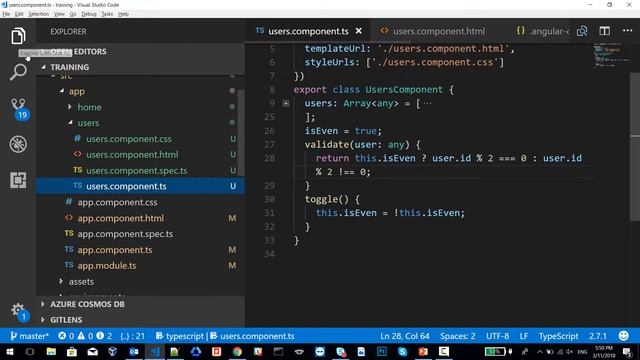Open the Debug view in the activity bar

coord(18,144)
